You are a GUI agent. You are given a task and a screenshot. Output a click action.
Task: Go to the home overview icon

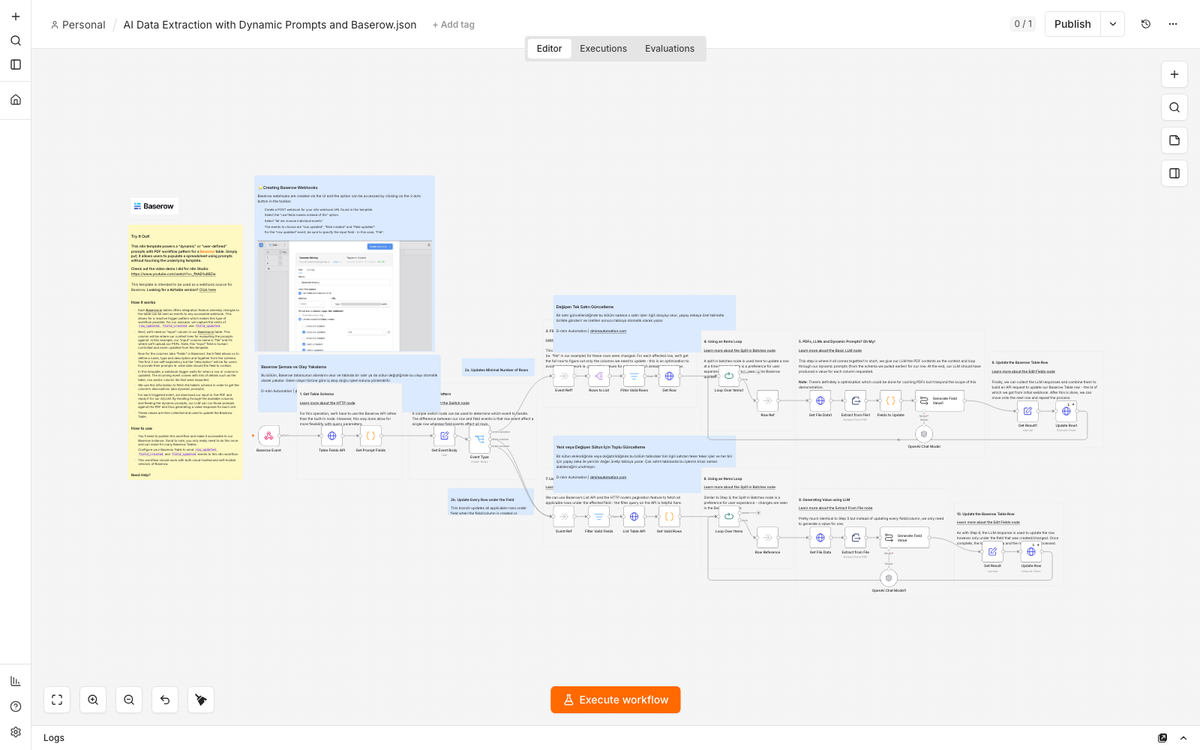15,100
